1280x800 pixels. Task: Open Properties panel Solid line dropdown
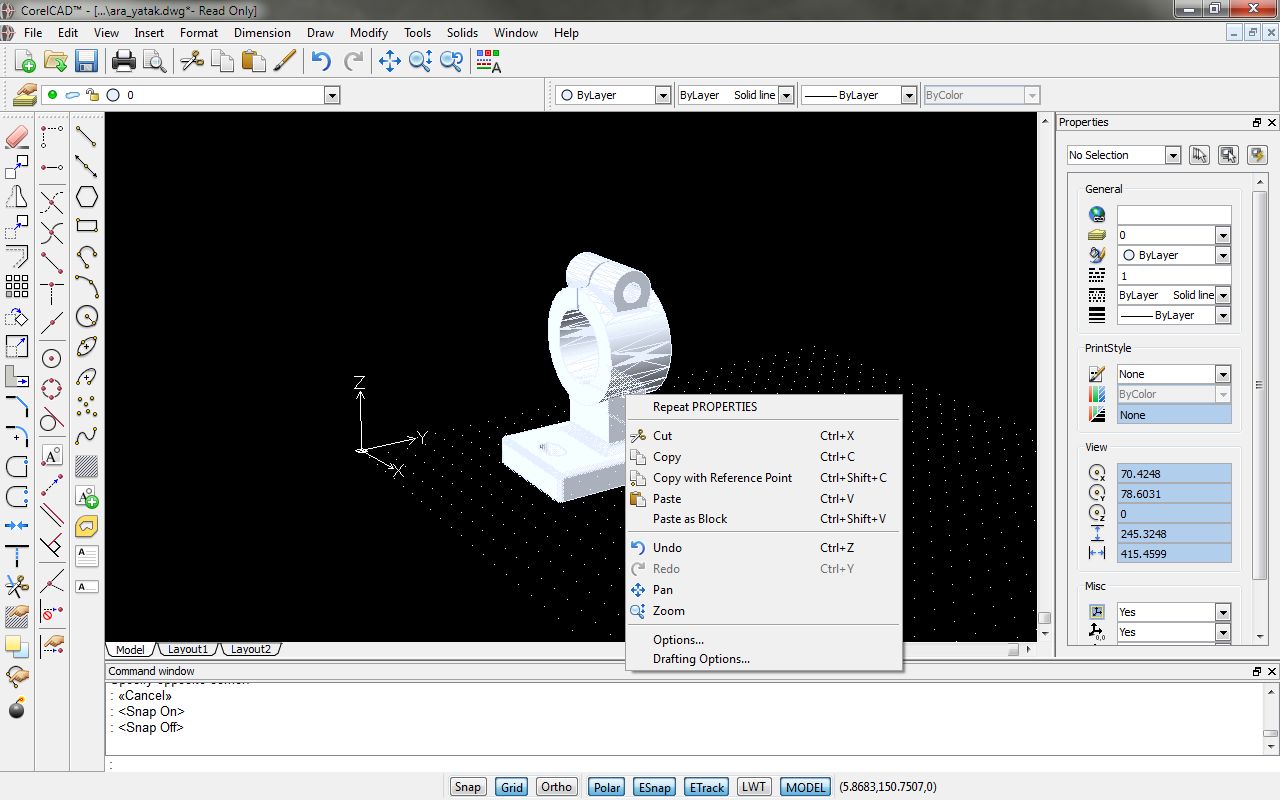click(x=1222, y=295)
